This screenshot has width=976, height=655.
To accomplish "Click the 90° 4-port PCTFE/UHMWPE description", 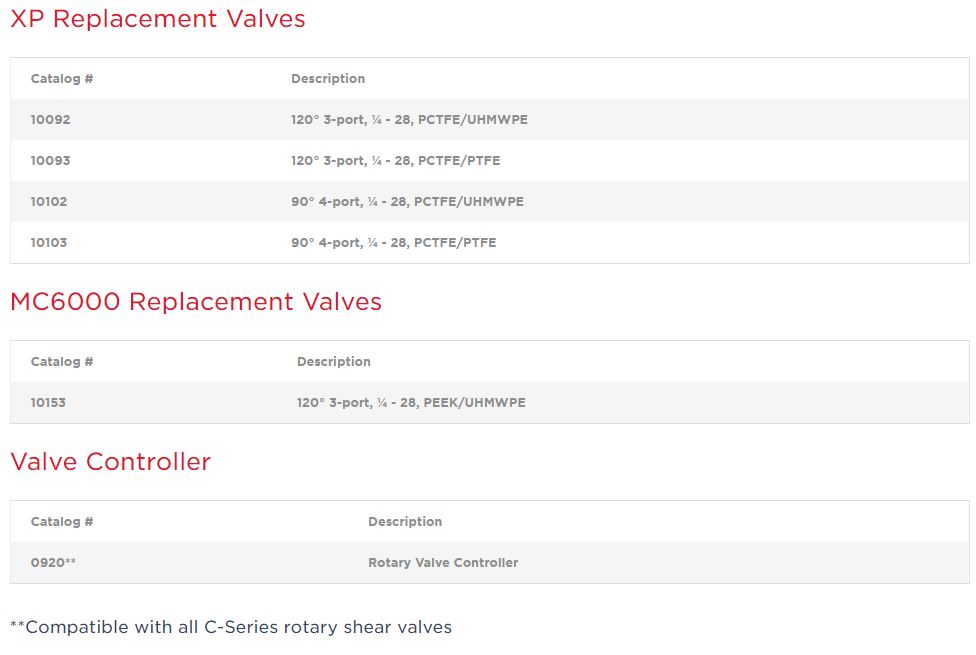I will (407, 202).
